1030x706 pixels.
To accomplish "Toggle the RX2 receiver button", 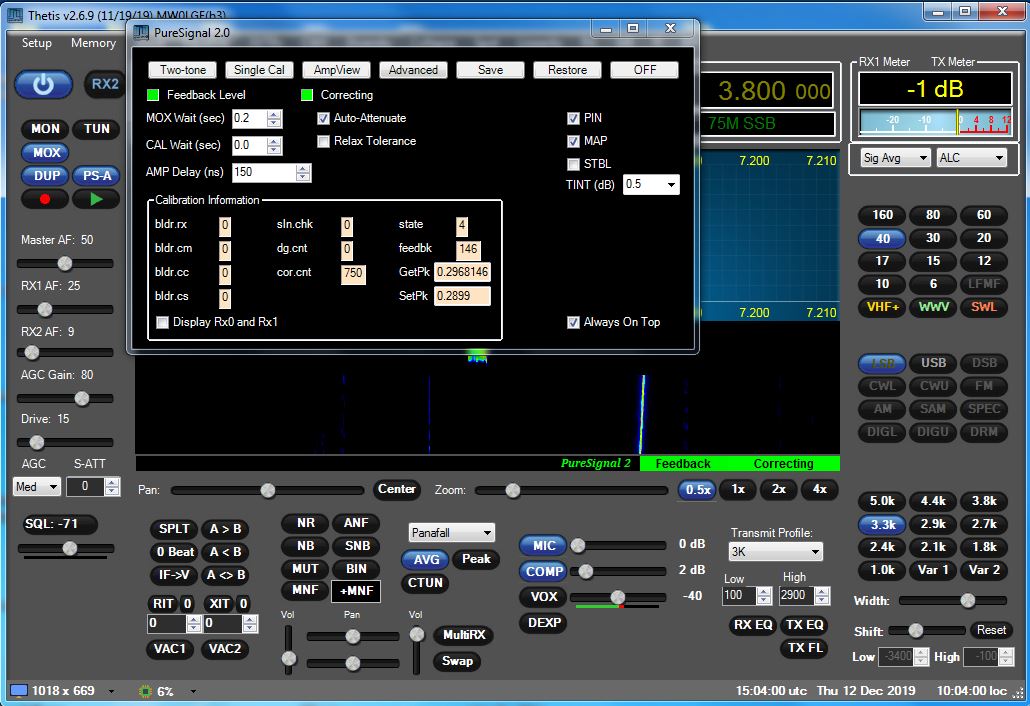I will (105, 84).
